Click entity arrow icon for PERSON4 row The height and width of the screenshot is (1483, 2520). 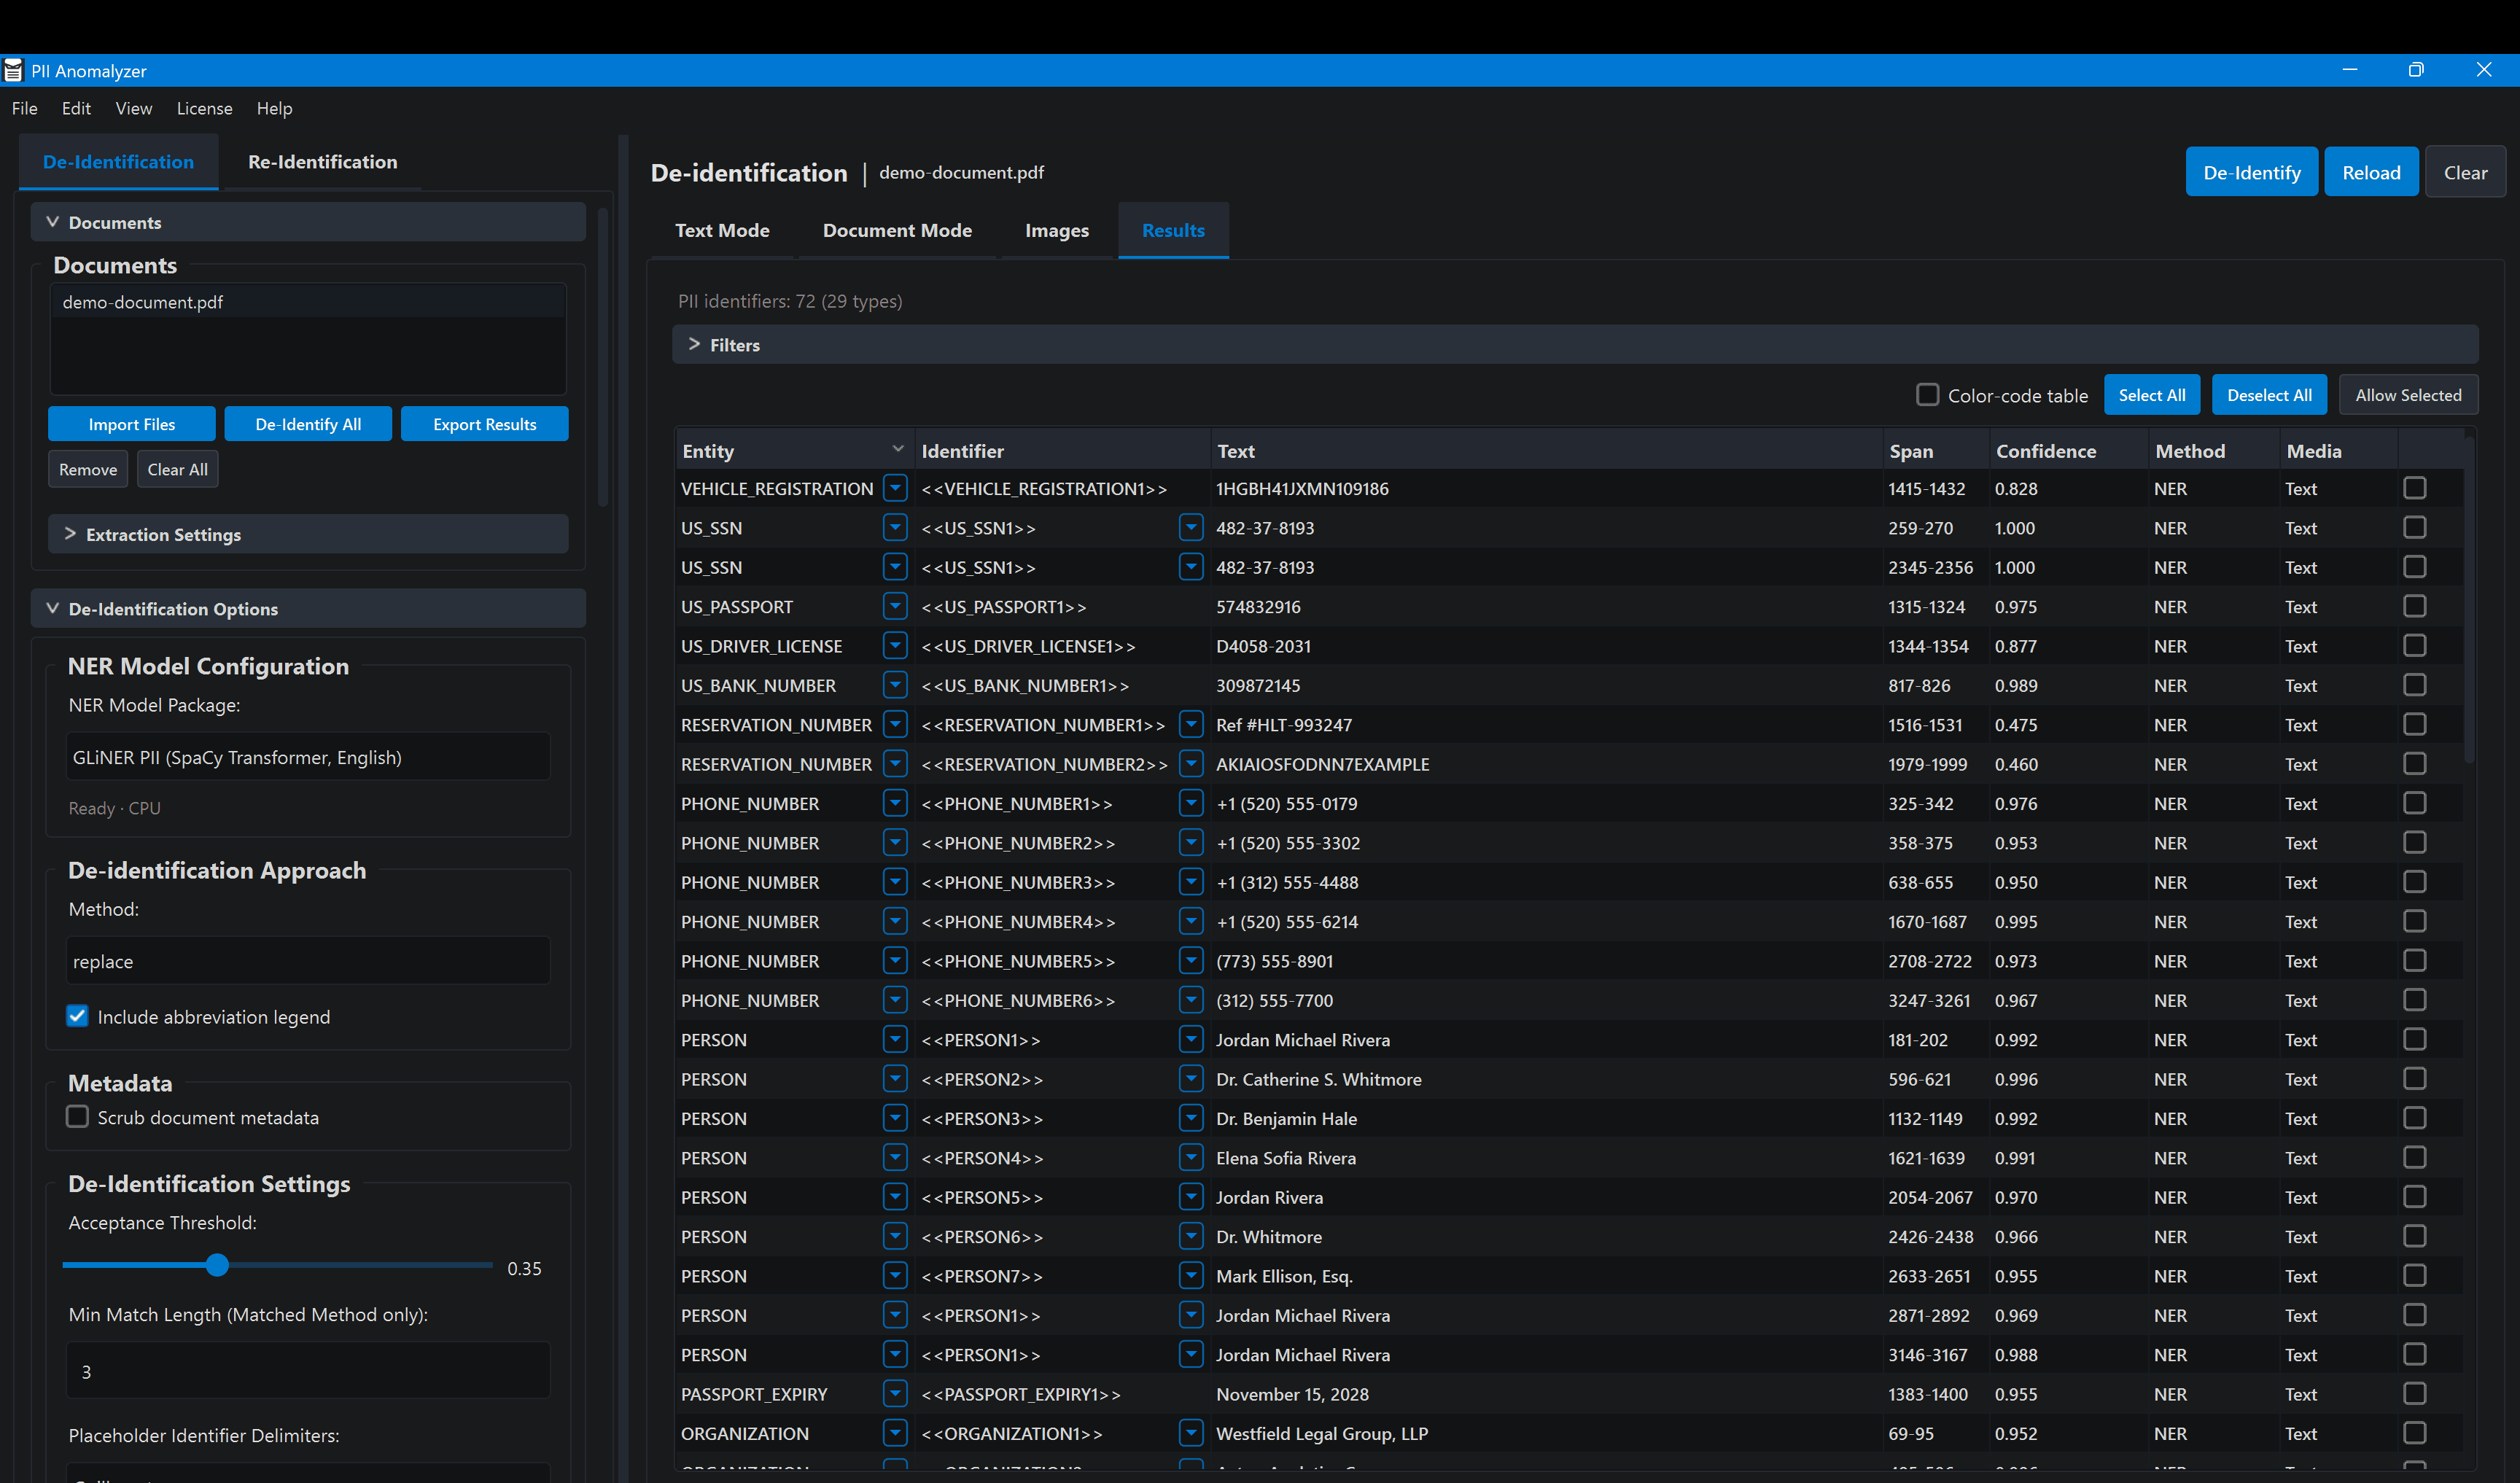[895, 1158]
